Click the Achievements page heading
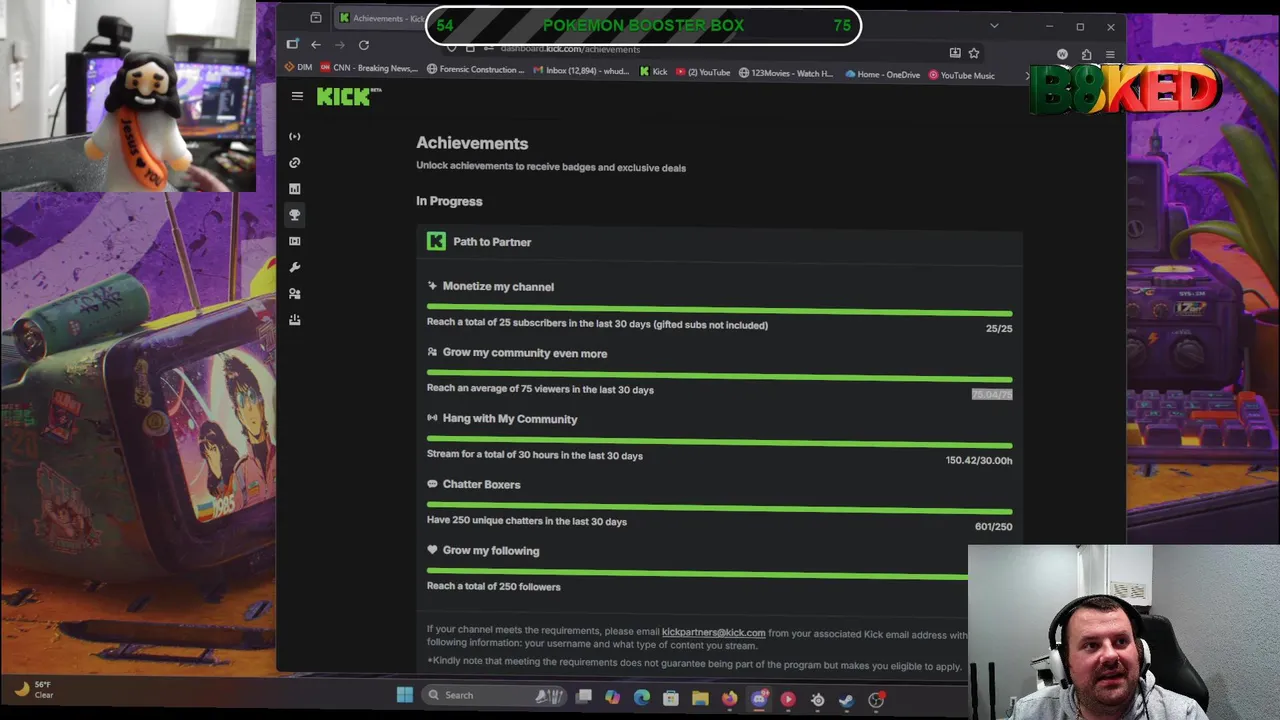 coord(472,143)
